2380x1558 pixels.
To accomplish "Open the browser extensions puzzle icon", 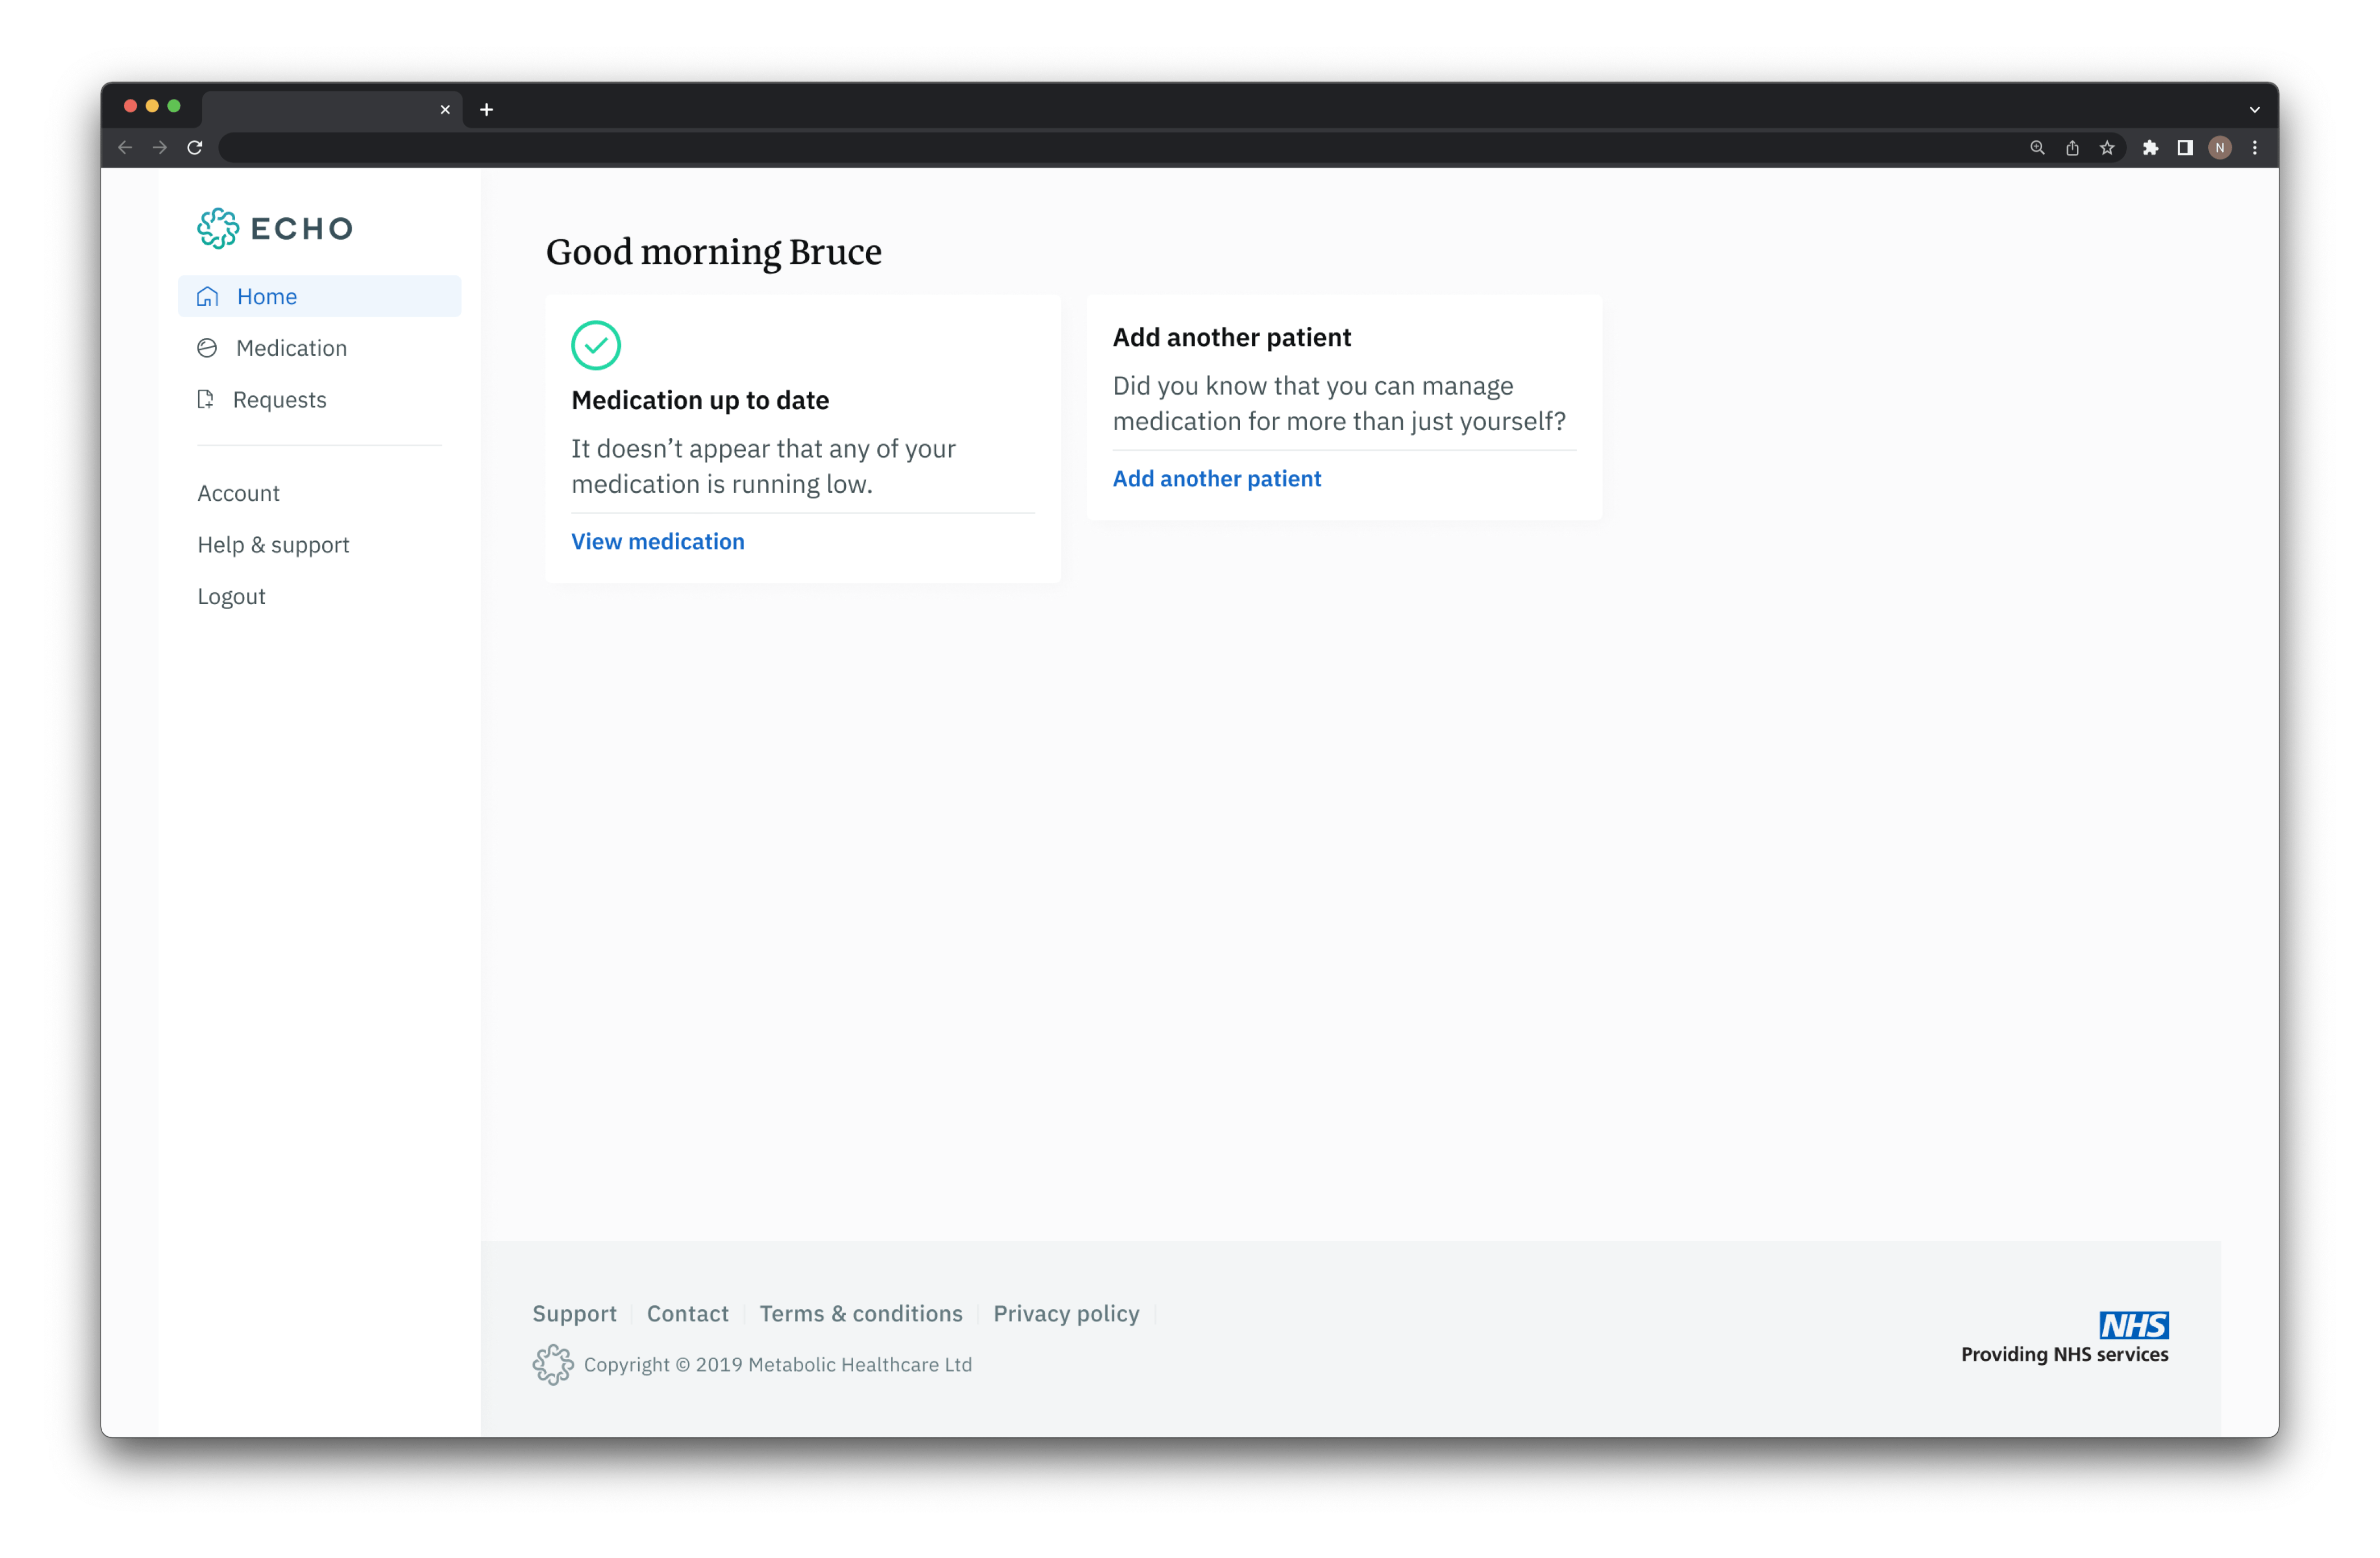I will coord(2150,148).
